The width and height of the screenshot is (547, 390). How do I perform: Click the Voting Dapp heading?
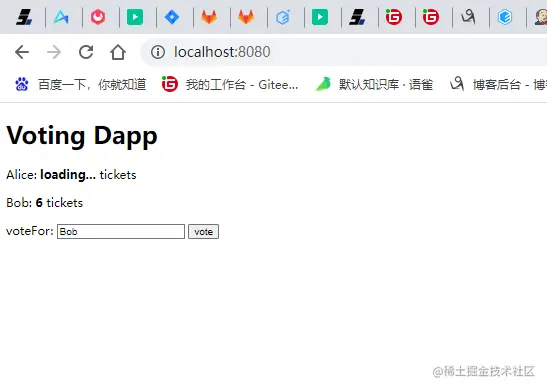click(82, 135)
